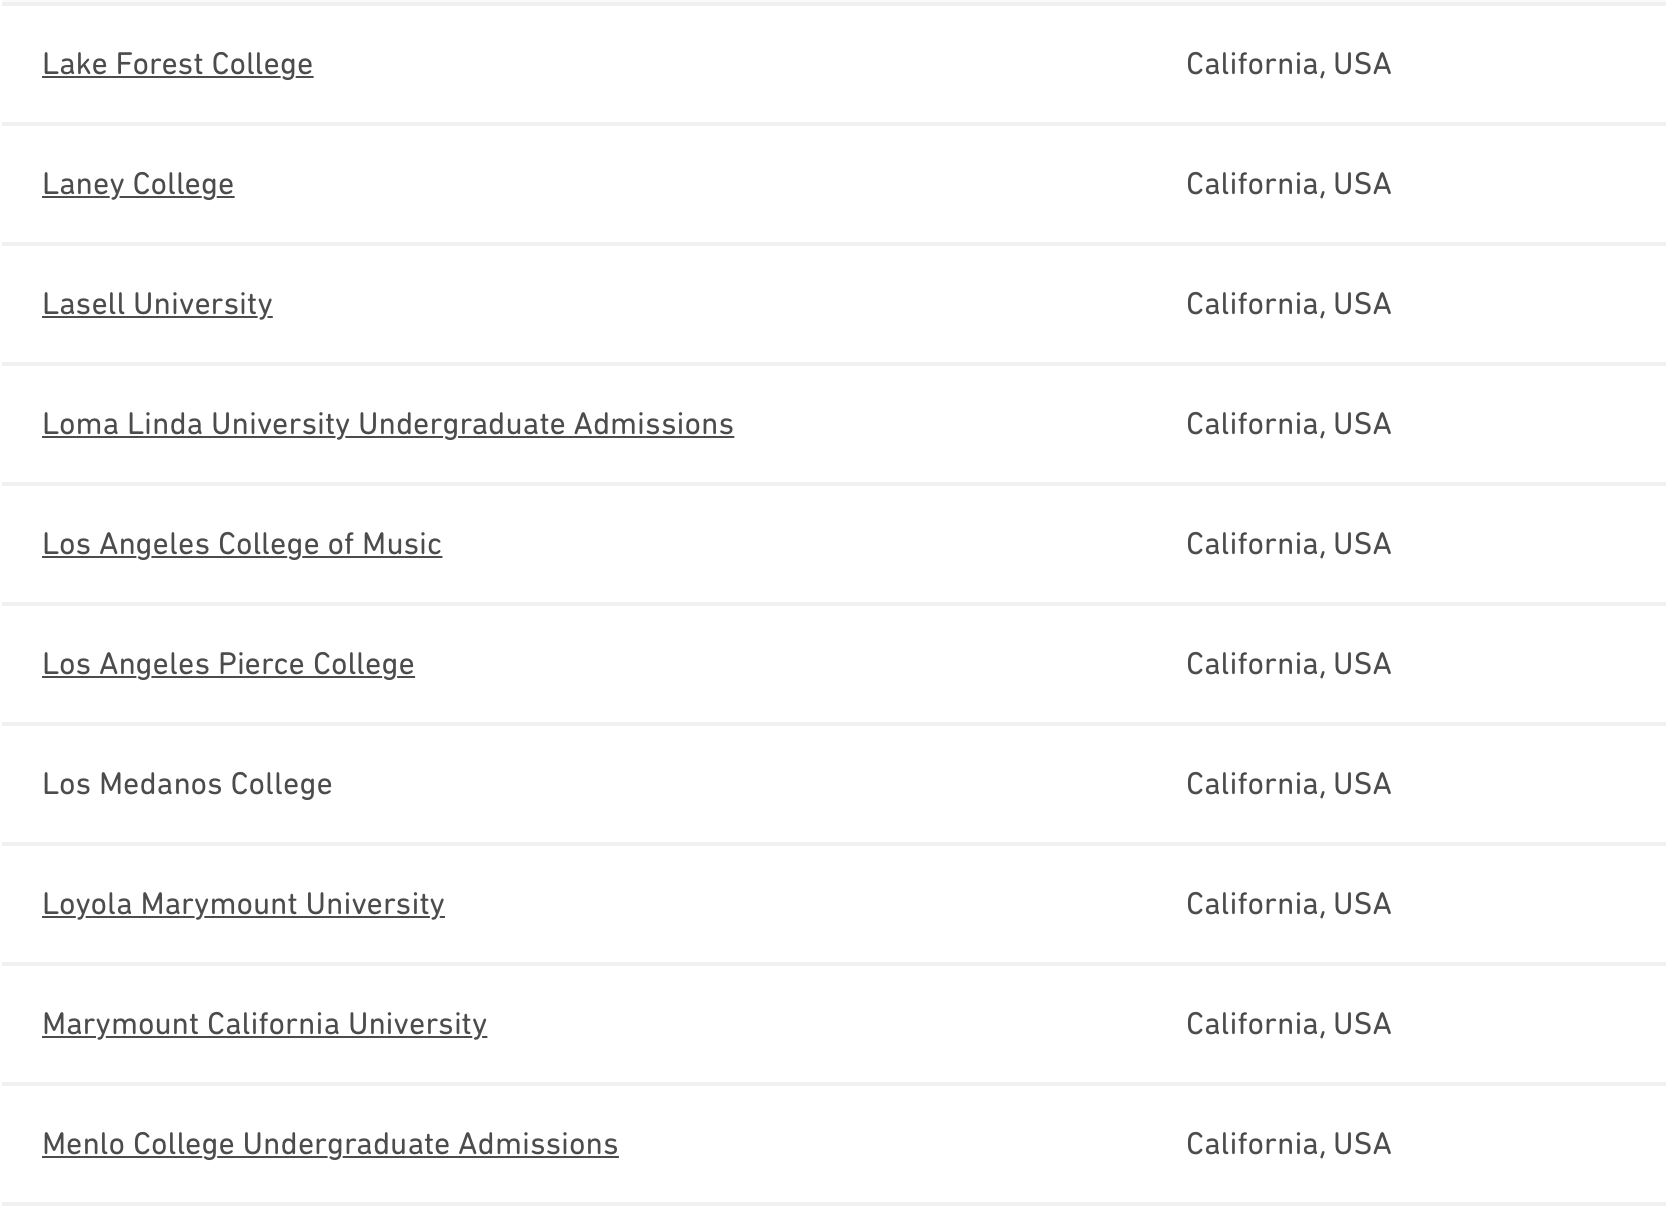Click California, USA in the Menlo College row
This screenshot has height=1208, width=1668.
[1288, 1144]
